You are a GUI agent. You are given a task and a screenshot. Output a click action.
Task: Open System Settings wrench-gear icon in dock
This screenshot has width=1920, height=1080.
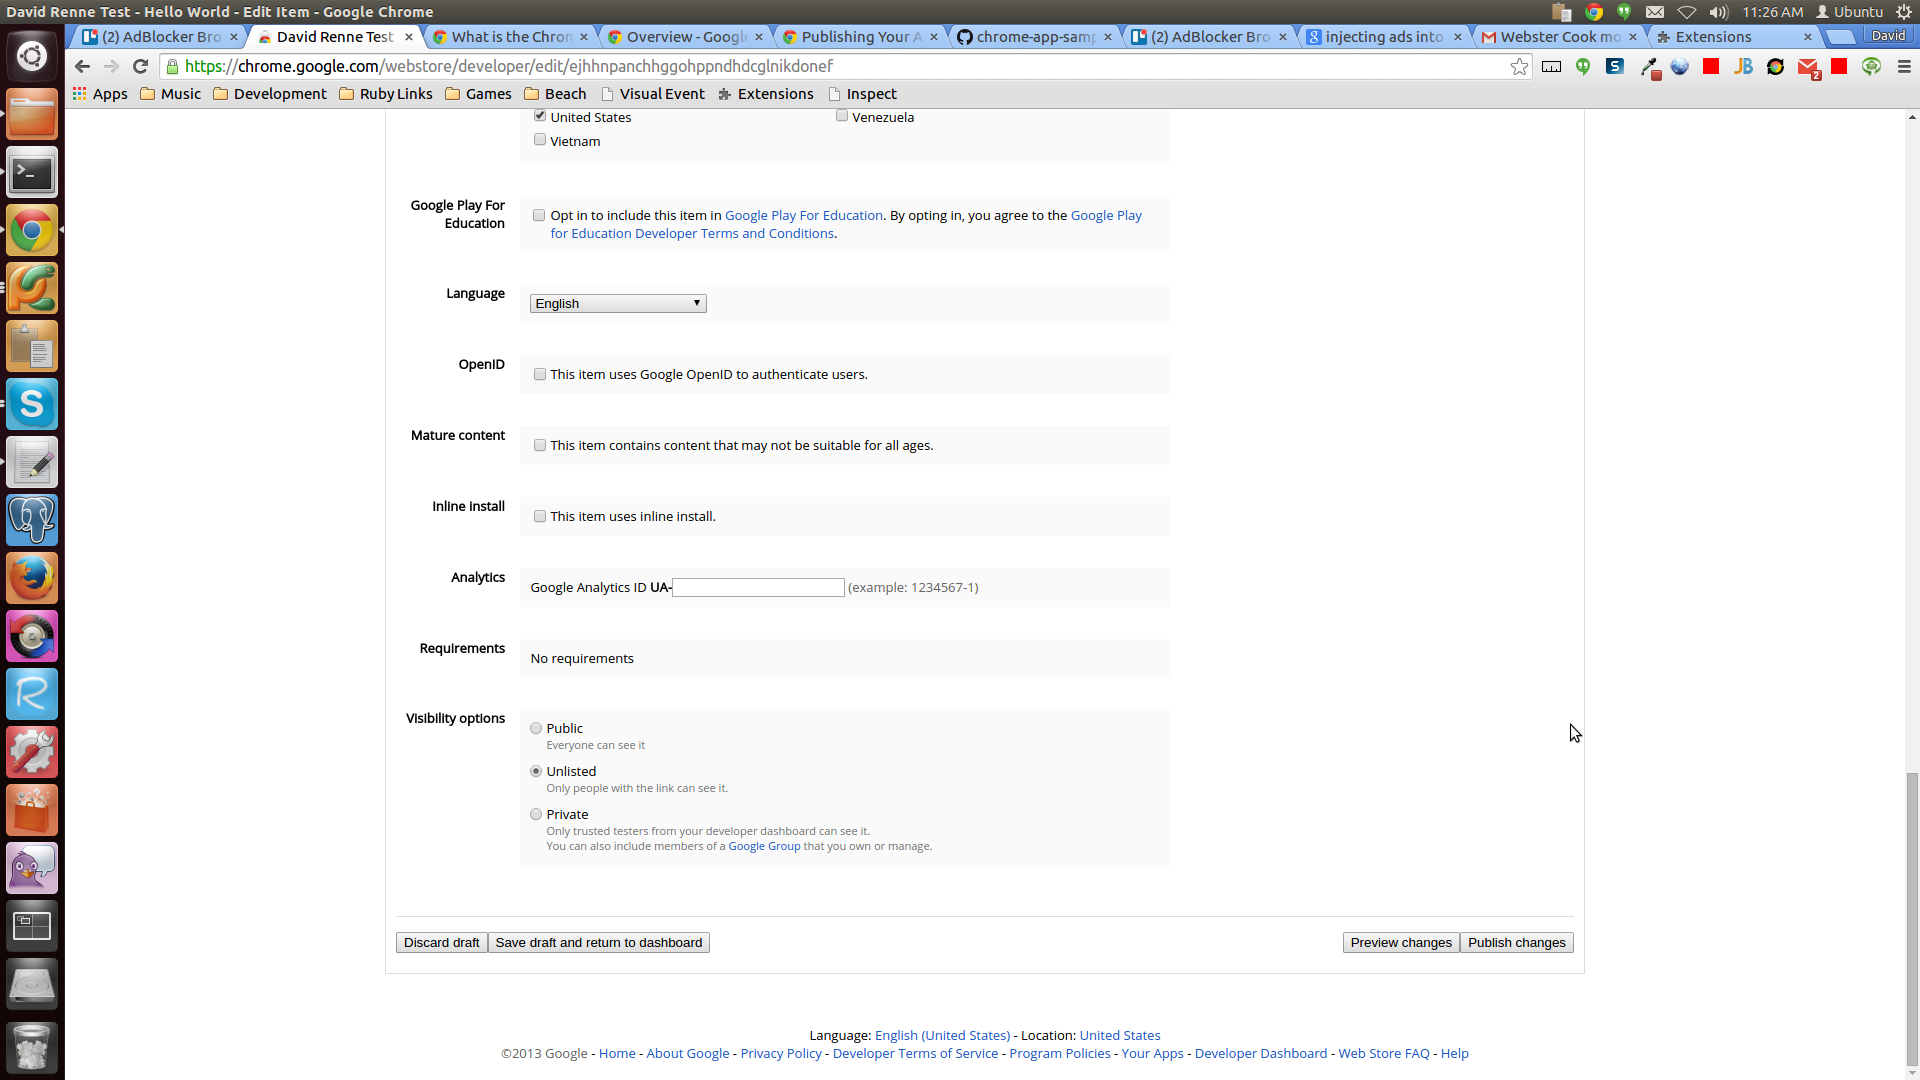(x=32, y=753)
